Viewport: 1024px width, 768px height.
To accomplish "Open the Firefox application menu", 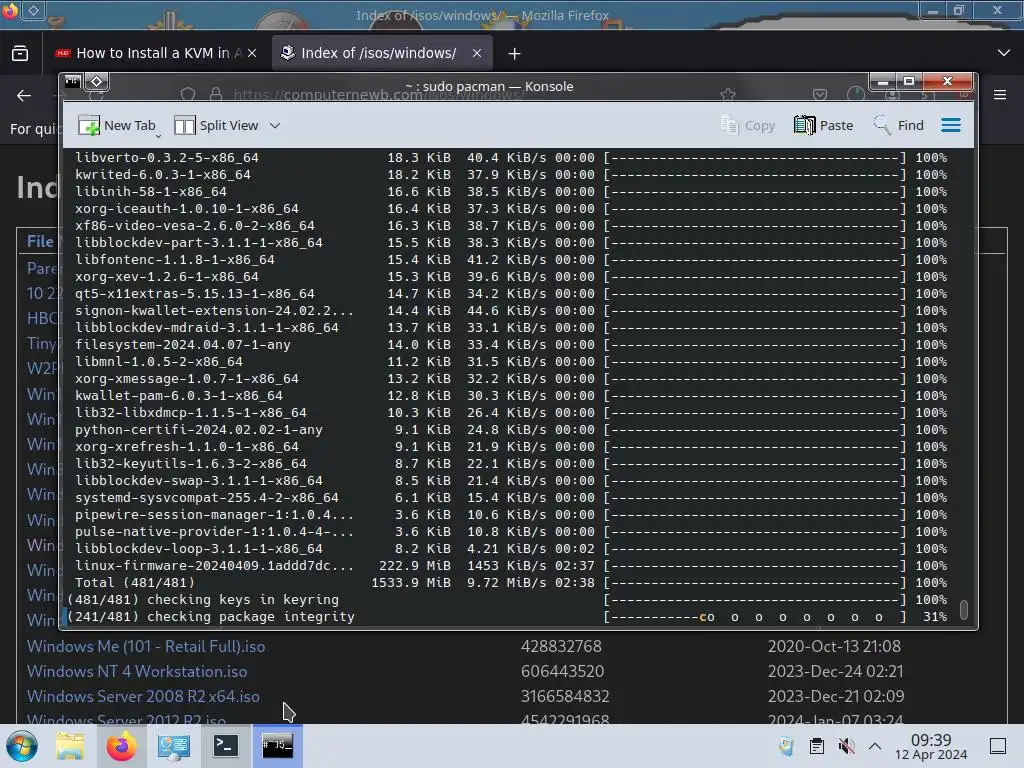I will pos(1000,95).
